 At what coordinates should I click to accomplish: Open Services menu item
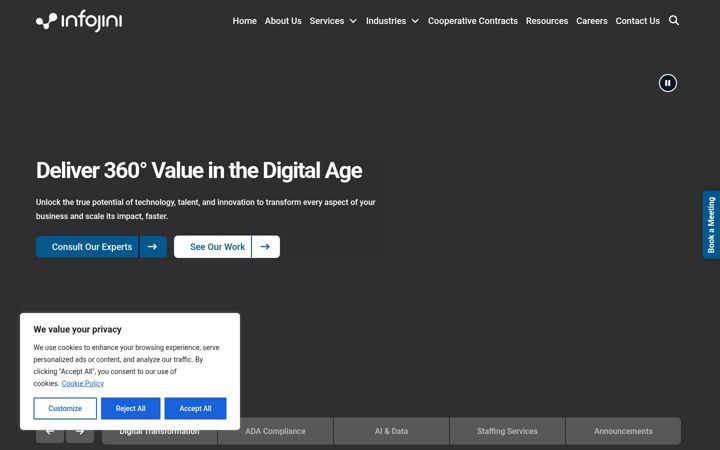click(x=326, y=21)
